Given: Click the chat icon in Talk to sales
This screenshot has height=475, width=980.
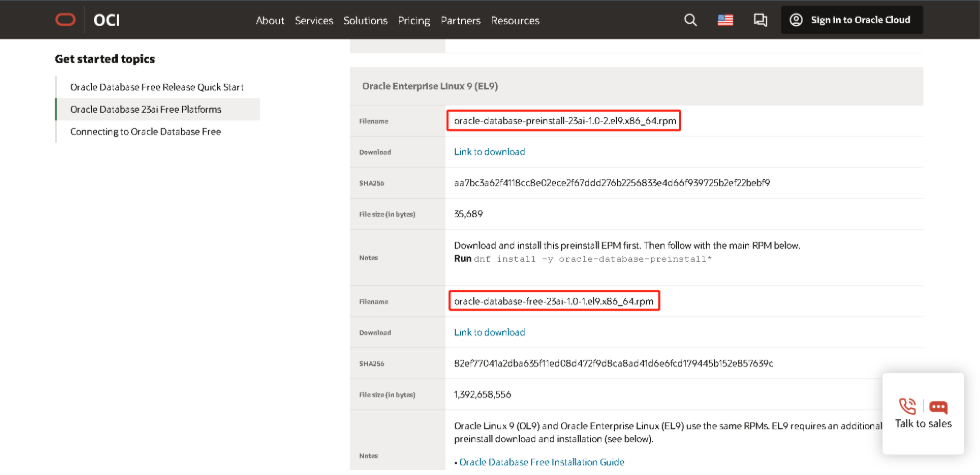Looking at the screenshot, I should (x=938, y=408).
